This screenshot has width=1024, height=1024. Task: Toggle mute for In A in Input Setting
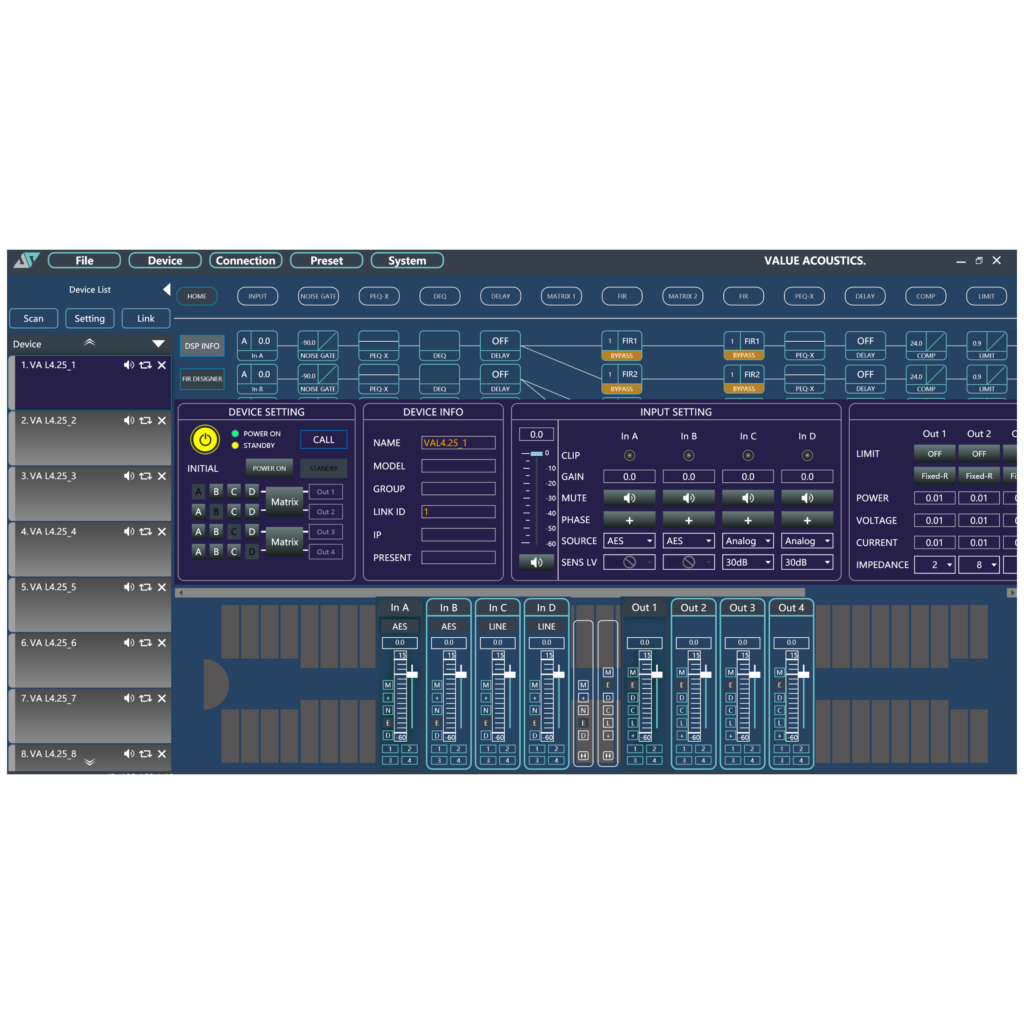pos(629,498)
